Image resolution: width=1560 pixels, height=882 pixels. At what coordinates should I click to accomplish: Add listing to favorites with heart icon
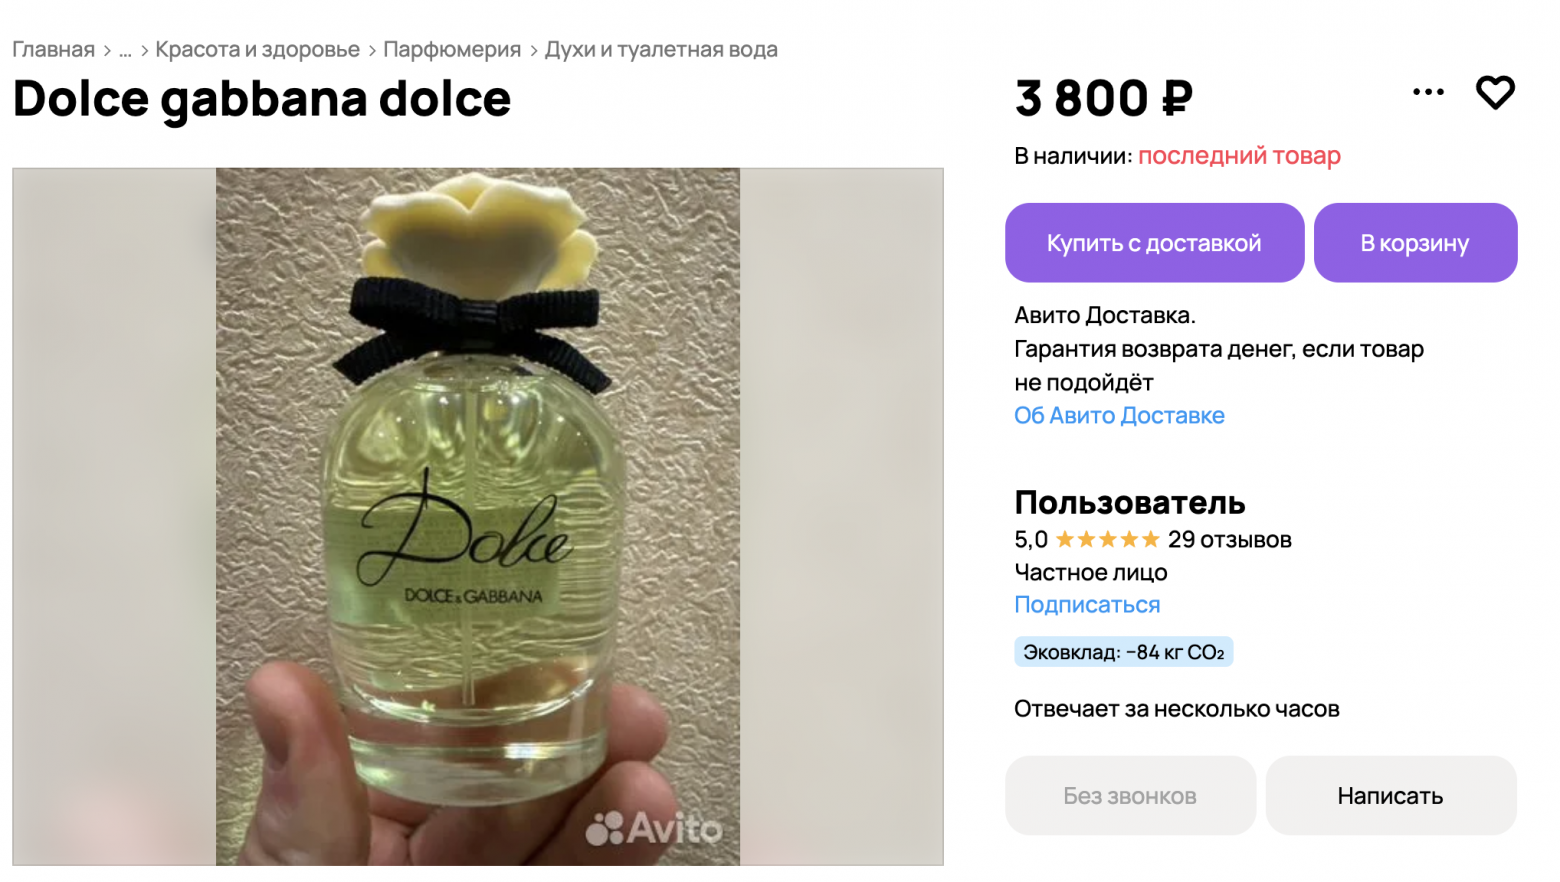tap(1495, 93)
